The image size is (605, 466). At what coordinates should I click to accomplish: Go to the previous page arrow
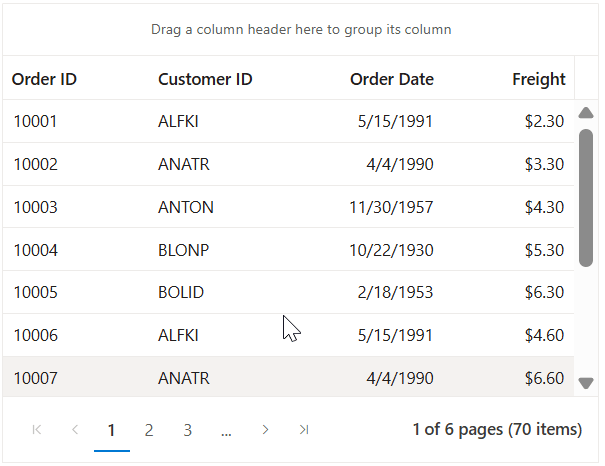[x=75, y=430]
